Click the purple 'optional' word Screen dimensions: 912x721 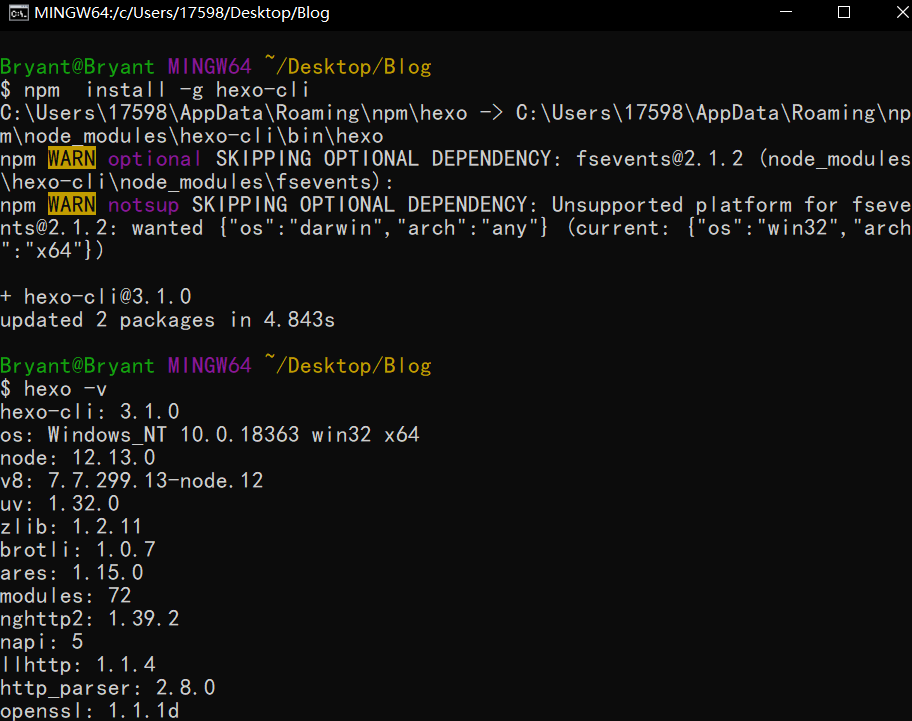155,159
